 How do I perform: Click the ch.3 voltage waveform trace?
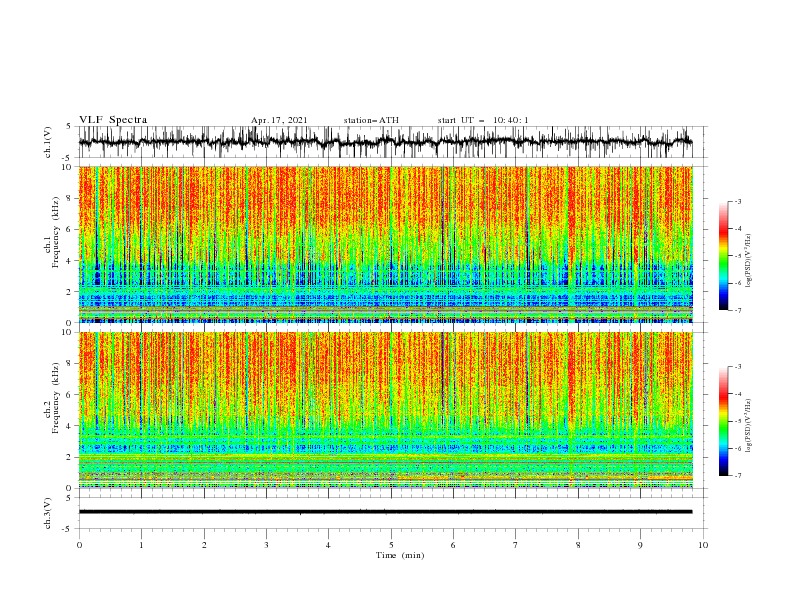pyautogui.click(x=385, y=512)
